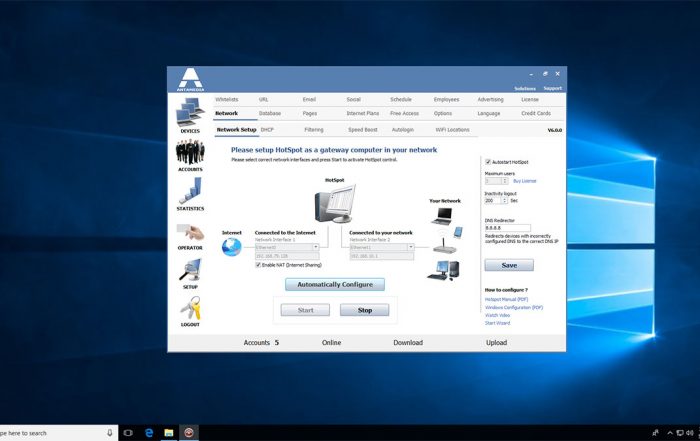Click the Watch Video link
The image size is (700, 441).
[497, 315]
